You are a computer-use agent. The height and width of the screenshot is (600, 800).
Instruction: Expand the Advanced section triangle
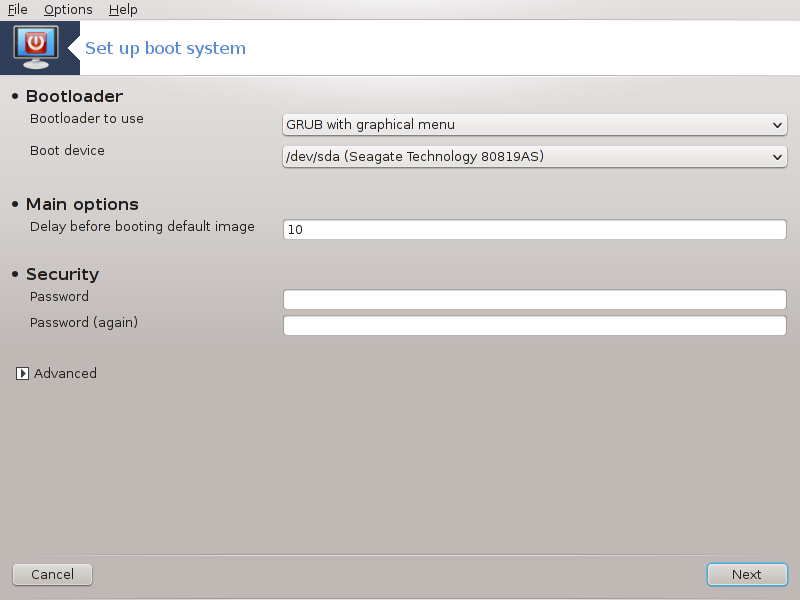click(22, 373)
